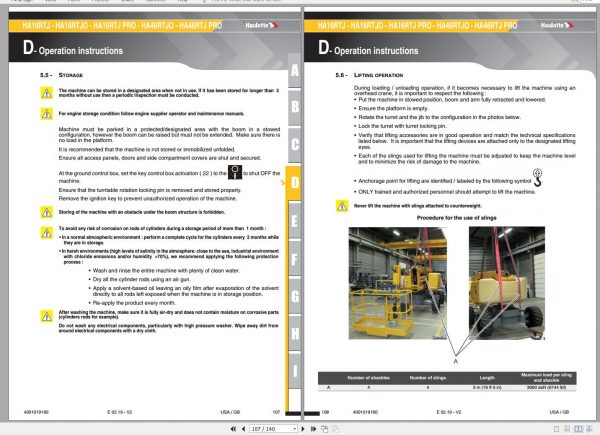Click warning icon beside after-washing notice

(47, 316)
